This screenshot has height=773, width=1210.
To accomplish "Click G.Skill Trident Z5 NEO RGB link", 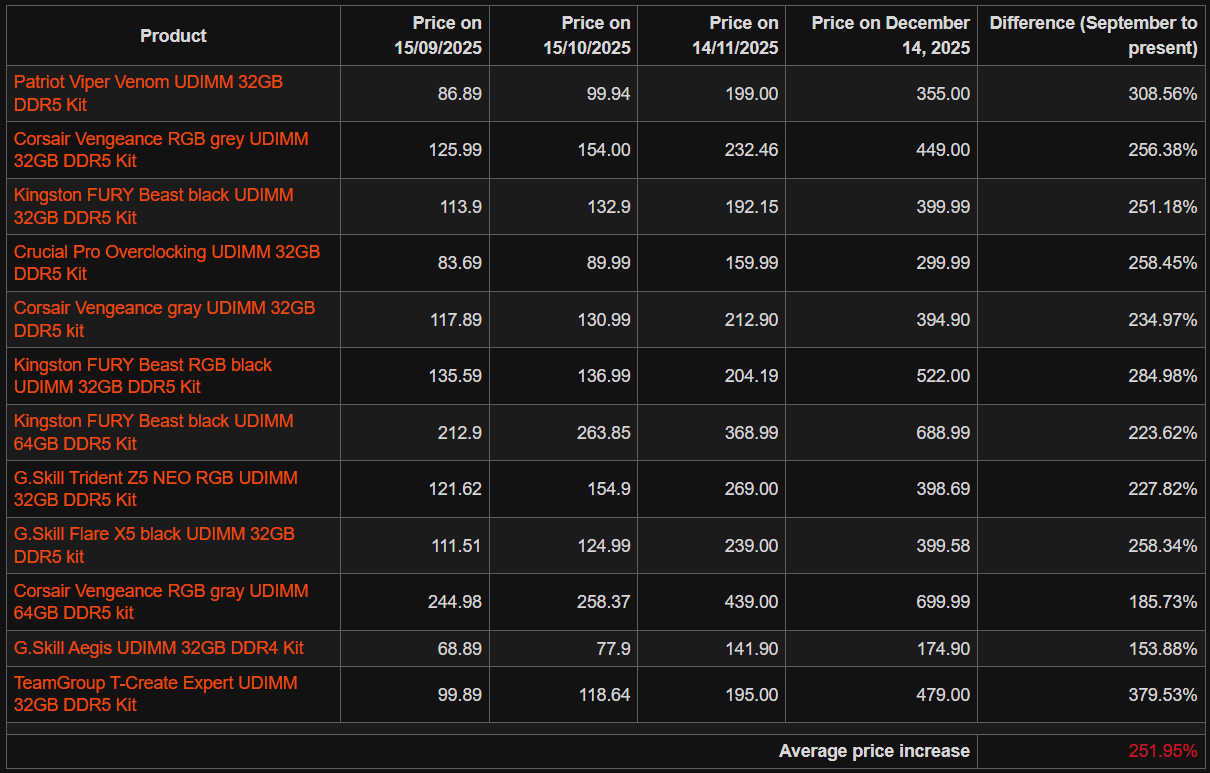I will [x=156, y=478].
